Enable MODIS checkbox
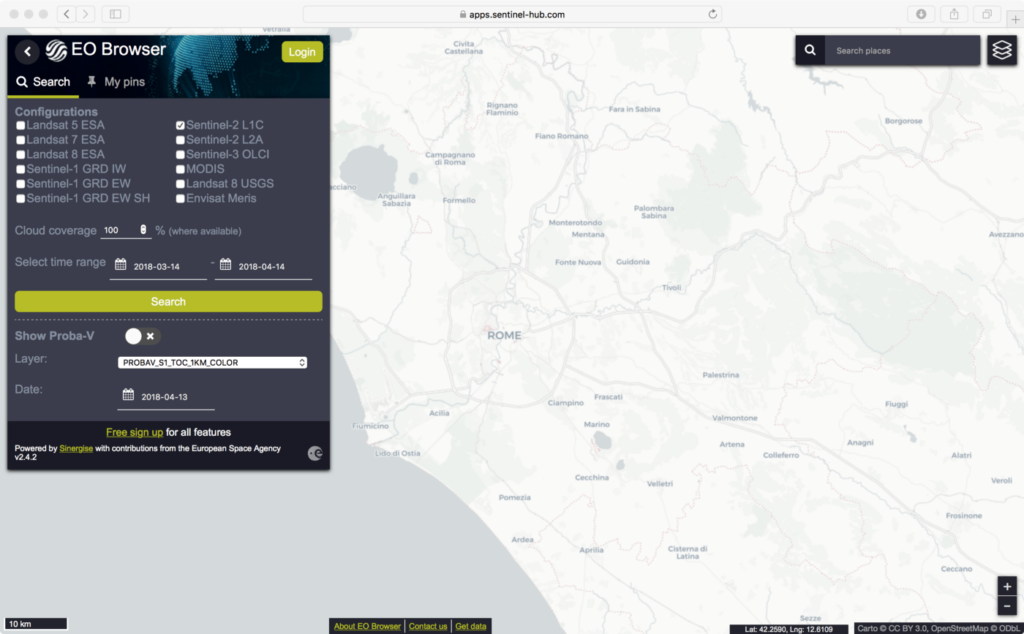Viewport: 1024px width, 634px height. [x=180, y=169]
